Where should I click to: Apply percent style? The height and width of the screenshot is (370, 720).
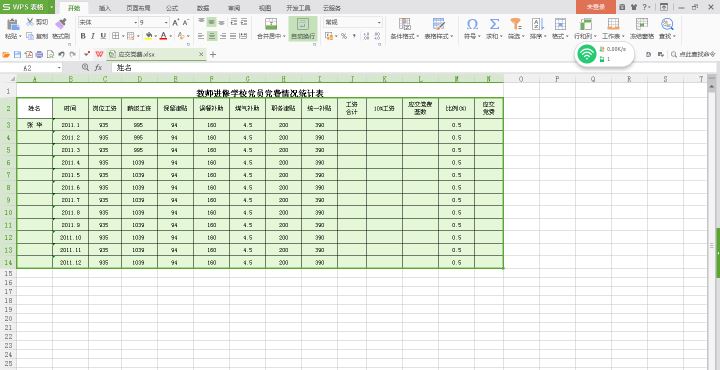tap(343, 36)
